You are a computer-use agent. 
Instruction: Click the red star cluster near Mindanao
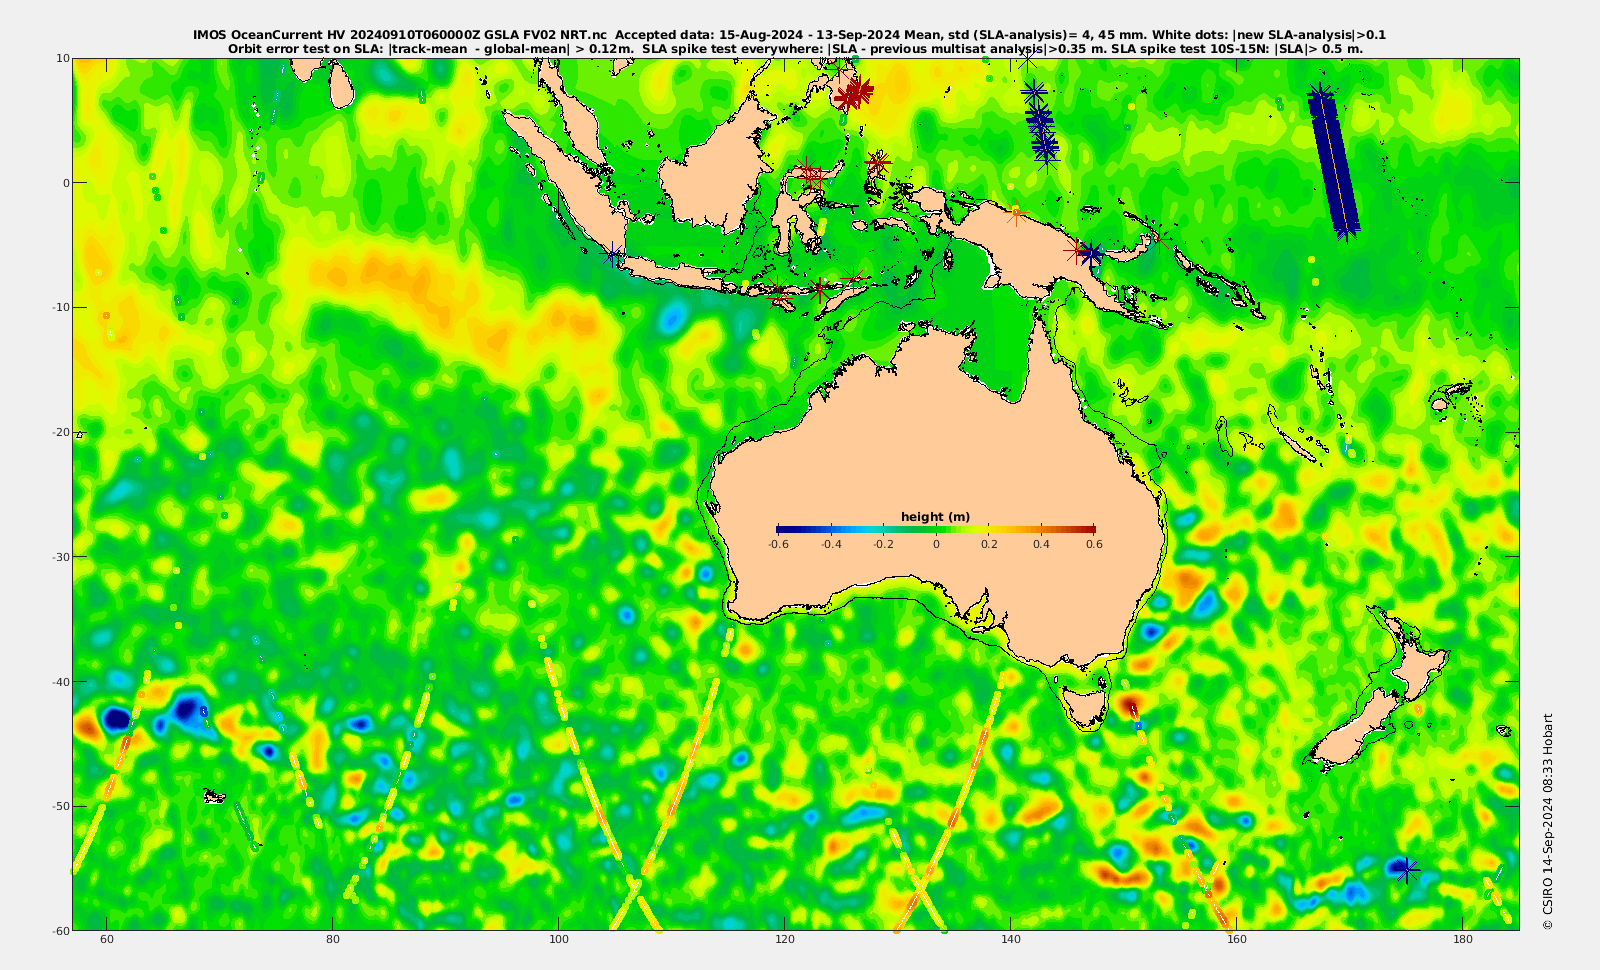click(854, 93)
